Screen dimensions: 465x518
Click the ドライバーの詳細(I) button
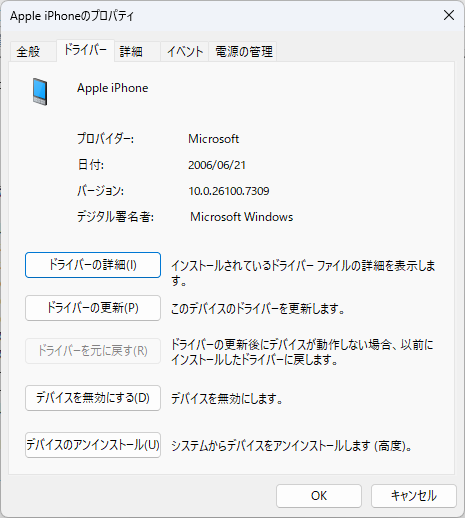pos(93,265)
